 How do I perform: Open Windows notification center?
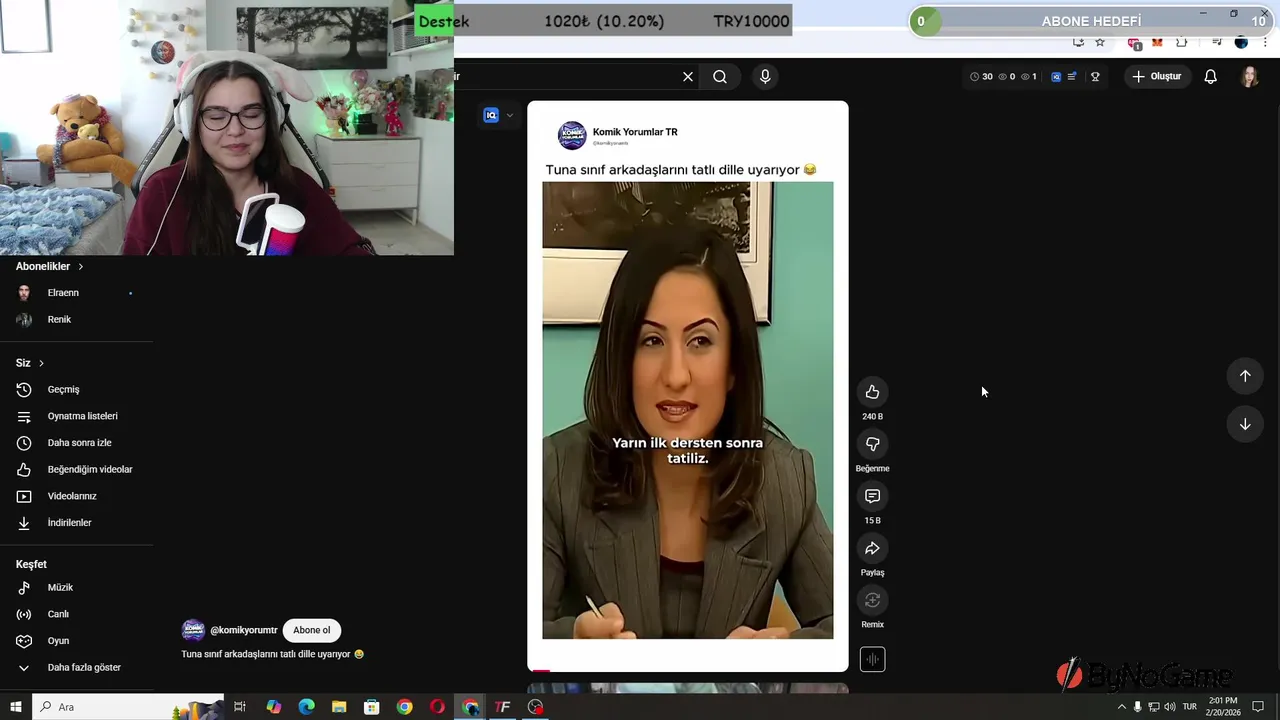click(x=1258, y=707)
